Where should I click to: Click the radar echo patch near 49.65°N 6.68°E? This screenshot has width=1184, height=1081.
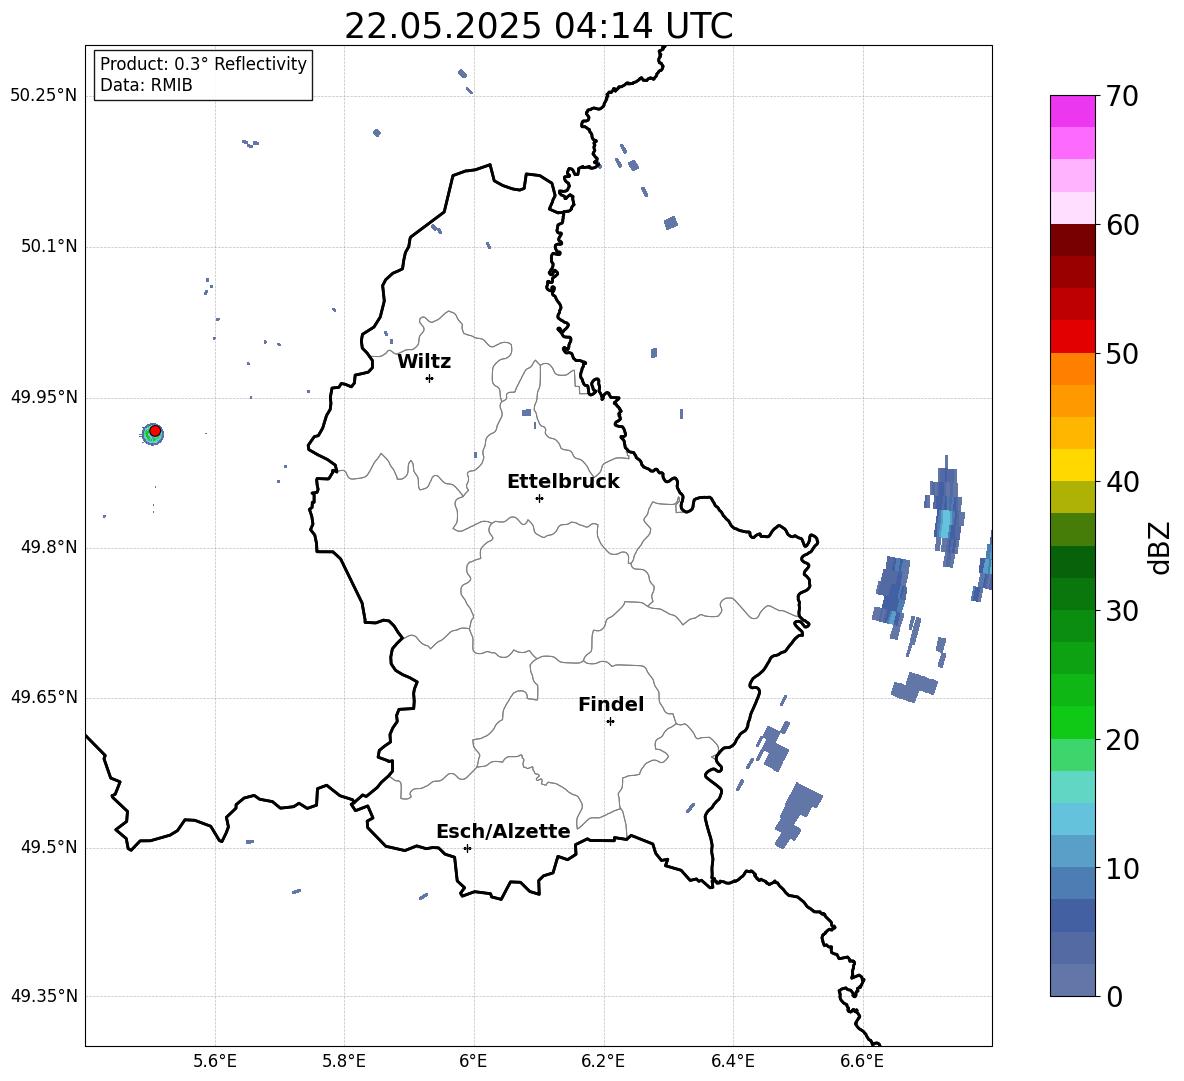(914, 687)
